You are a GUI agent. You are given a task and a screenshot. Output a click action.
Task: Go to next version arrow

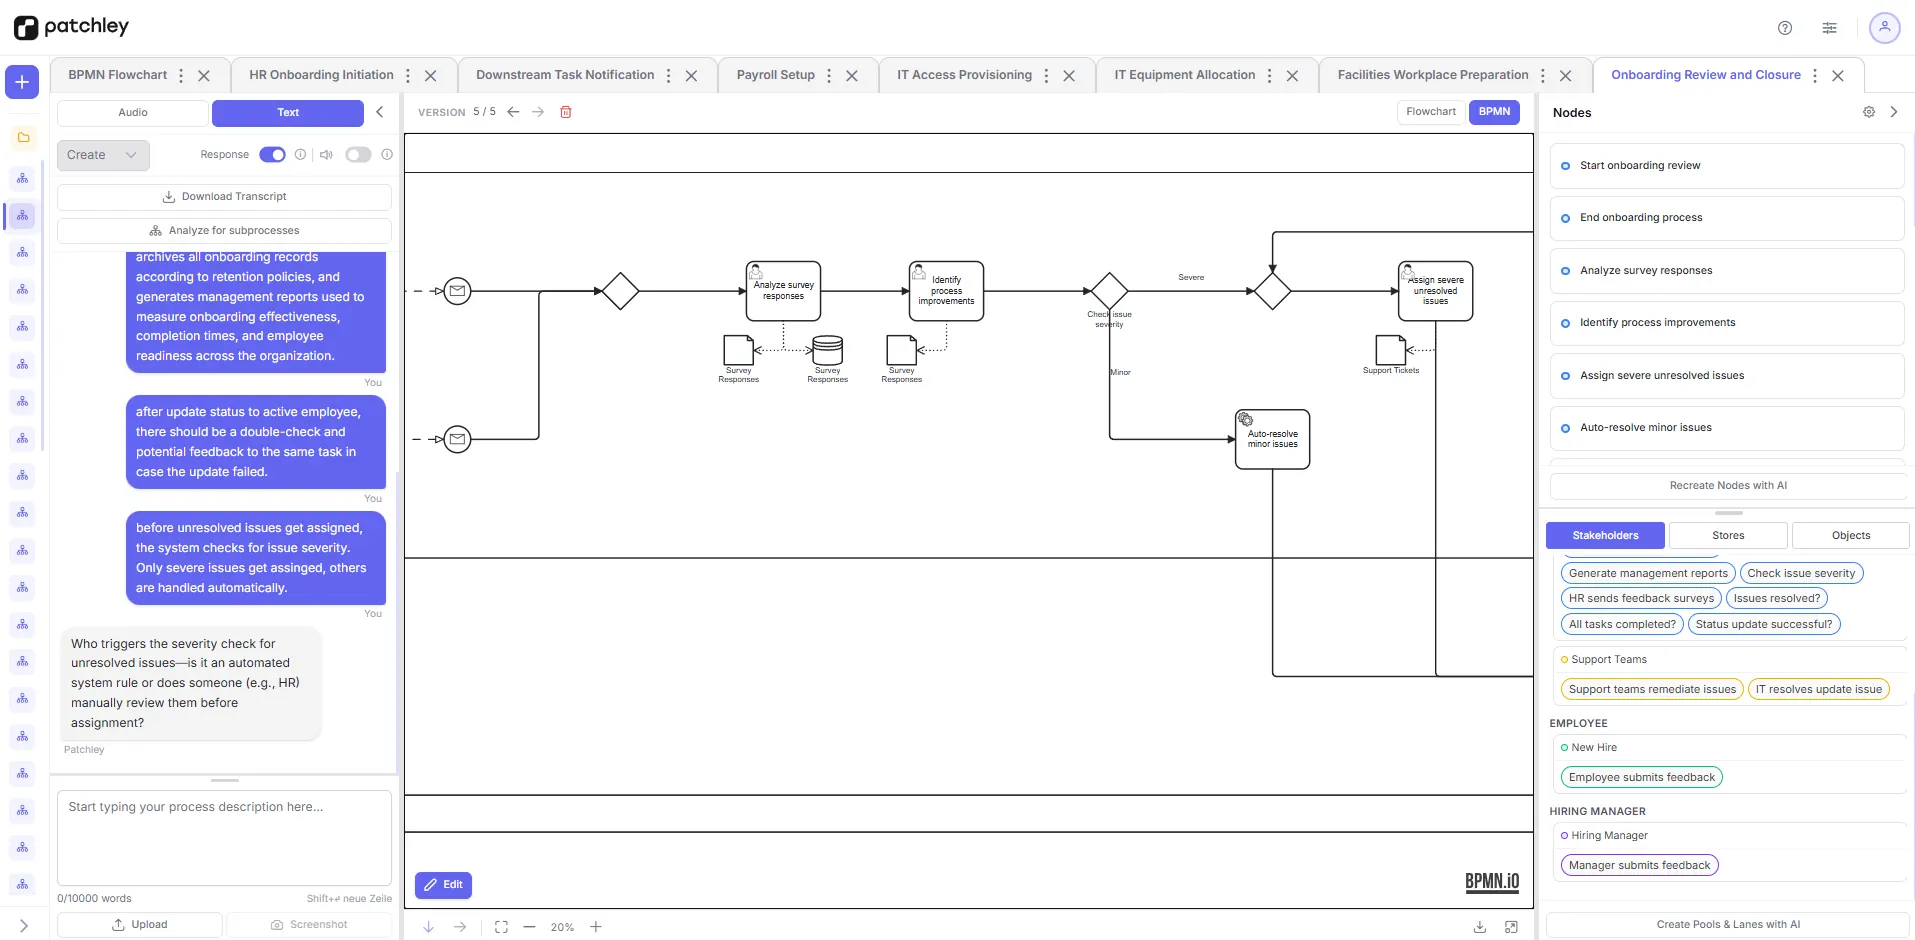[x=538, y=112]
